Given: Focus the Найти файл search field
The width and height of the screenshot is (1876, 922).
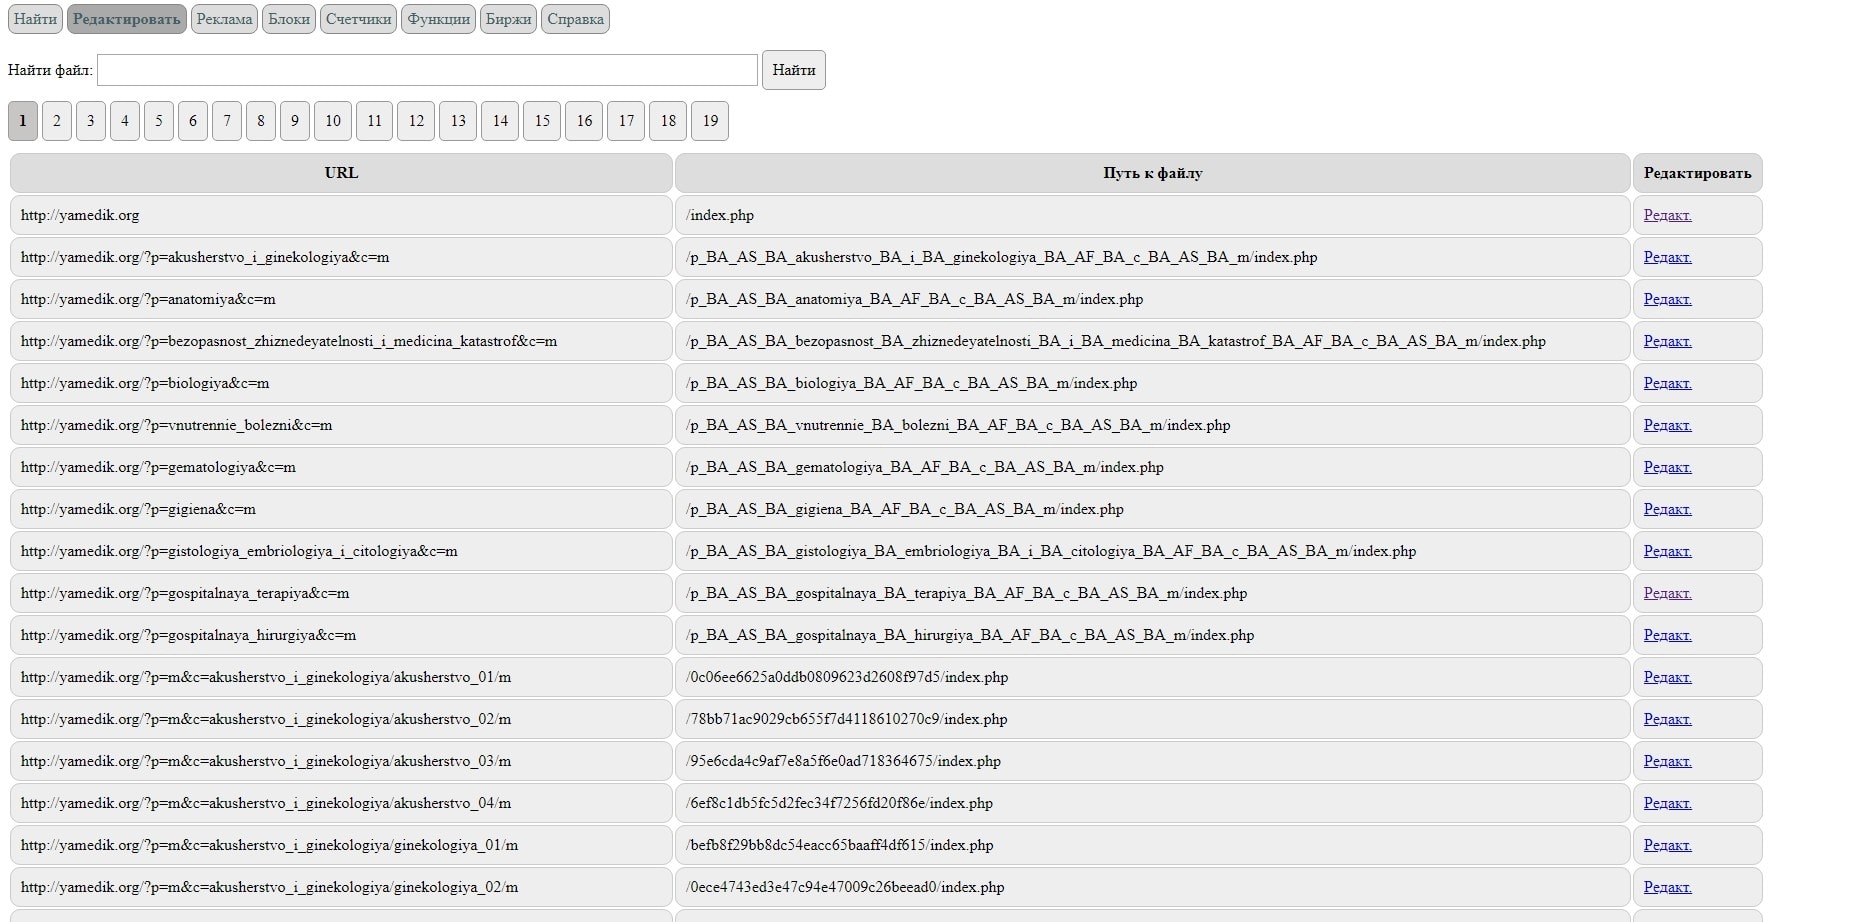Looking at the screenshot, I should 427,70.
